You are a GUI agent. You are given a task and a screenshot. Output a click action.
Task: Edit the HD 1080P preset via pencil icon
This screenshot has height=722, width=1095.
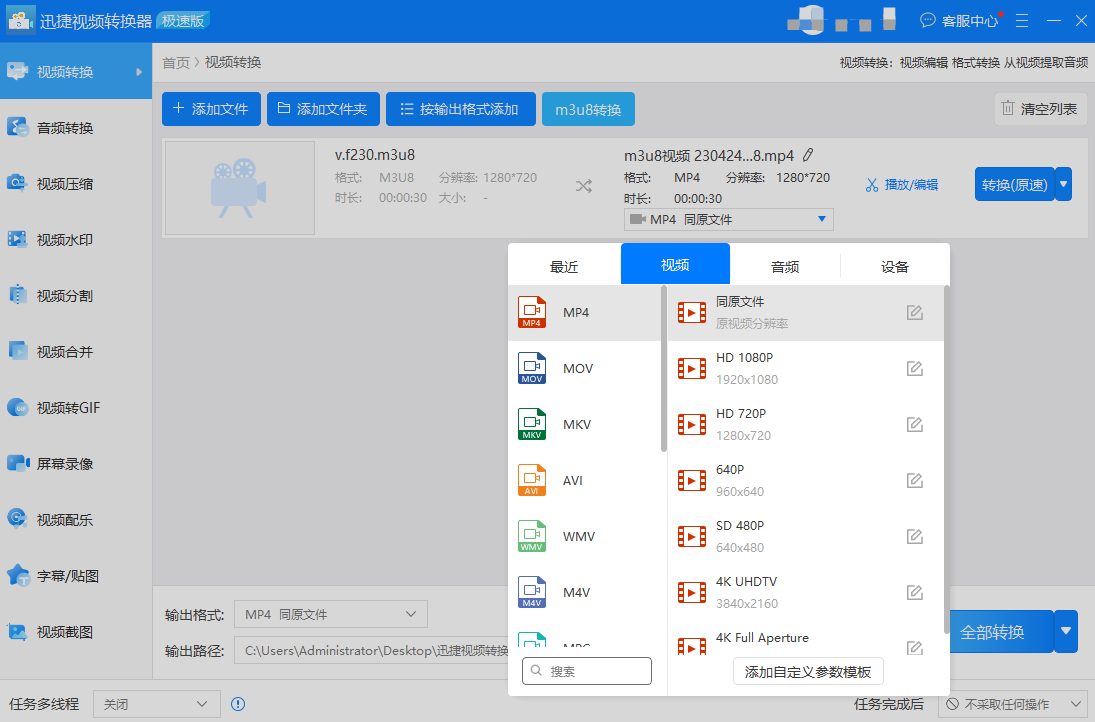pyautogui.click(x=914, y=368)
